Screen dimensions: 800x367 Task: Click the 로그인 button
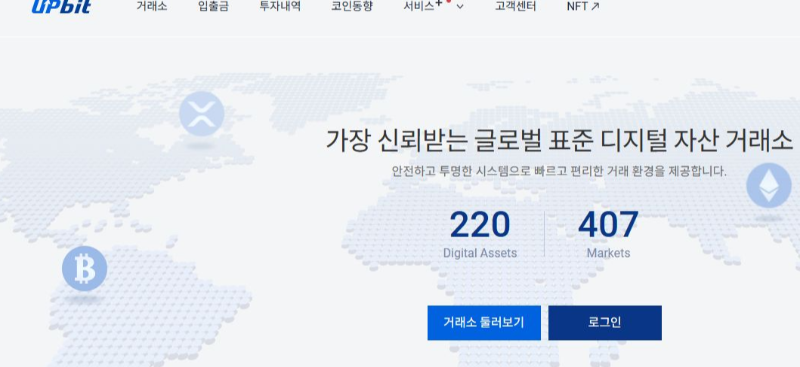[x=605, y=323]
